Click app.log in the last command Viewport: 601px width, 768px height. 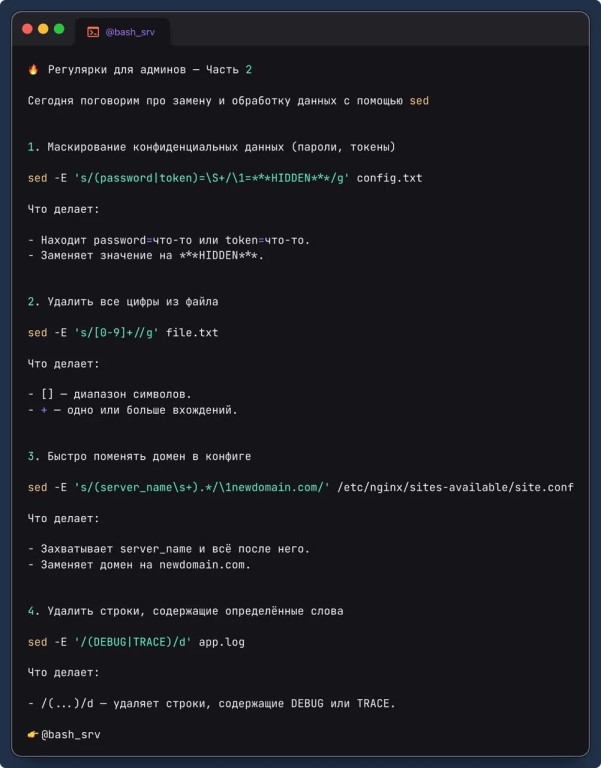(221, 641)
